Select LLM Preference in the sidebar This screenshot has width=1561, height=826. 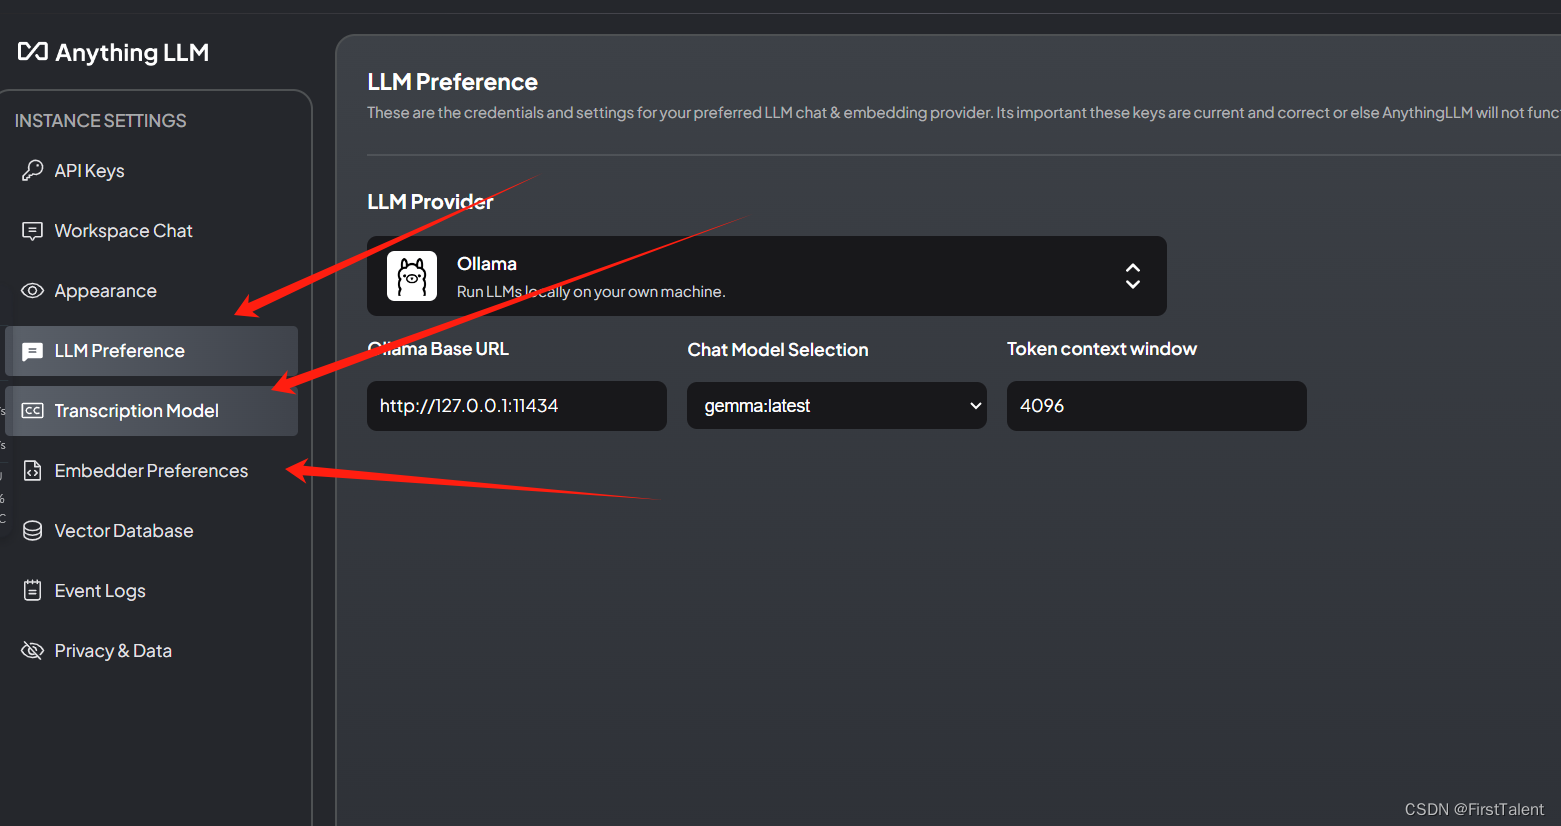tap(152, 351)
